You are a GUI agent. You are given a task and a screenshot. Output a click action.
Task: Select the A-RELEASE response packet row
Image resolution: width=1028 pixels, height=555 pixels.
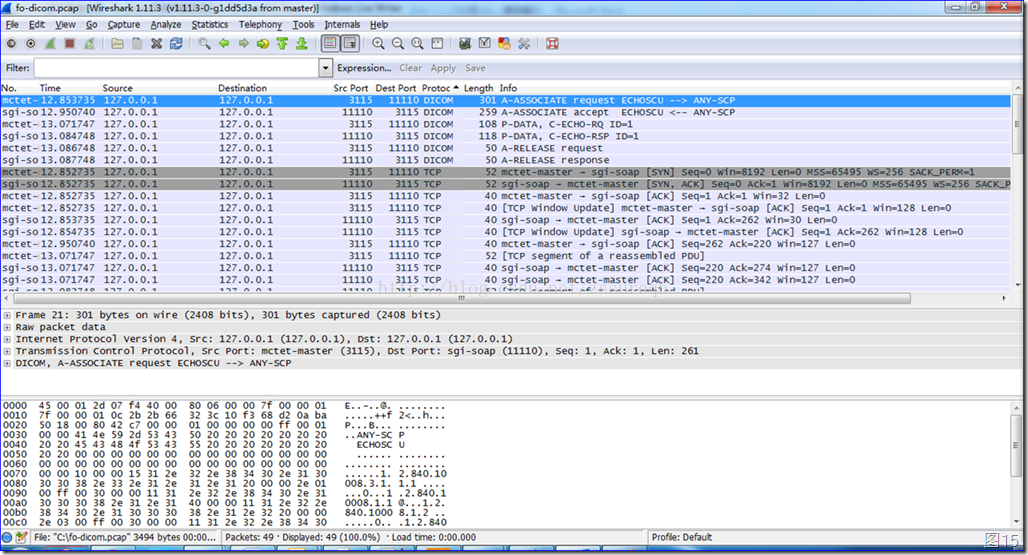point(505,160)
